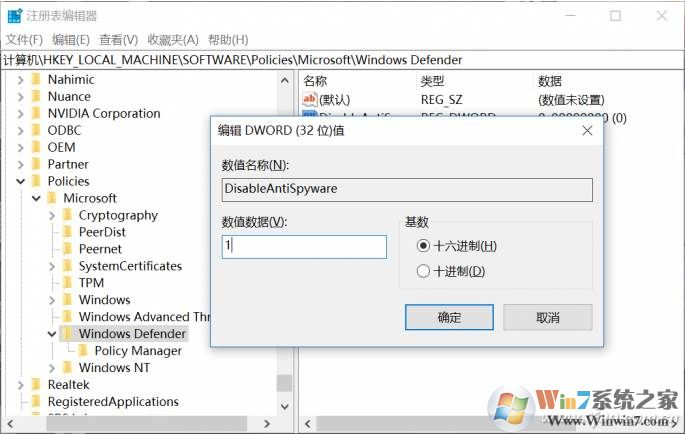Viewport: 685px width, 435px height.
Task: Collapse the Windows Defender key
Action: [52, 334]
